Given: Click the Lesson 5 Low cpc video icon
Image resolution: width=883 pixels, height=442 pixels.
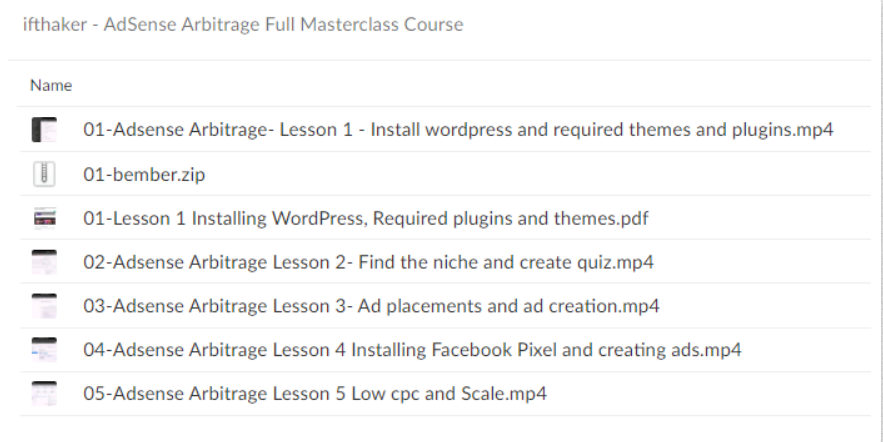Looking at the screenshot, I should tap(44, 394).
